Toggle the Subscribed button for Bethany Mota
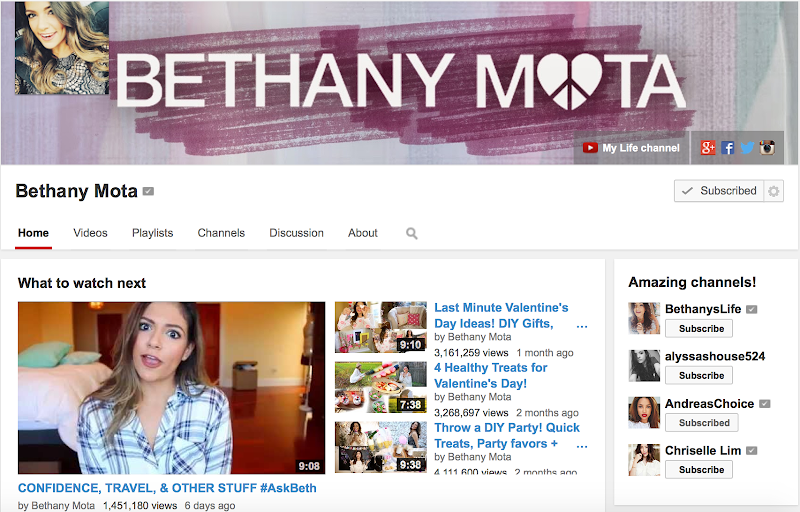This screenshot has width=800, height=512. tap(719, 191)
